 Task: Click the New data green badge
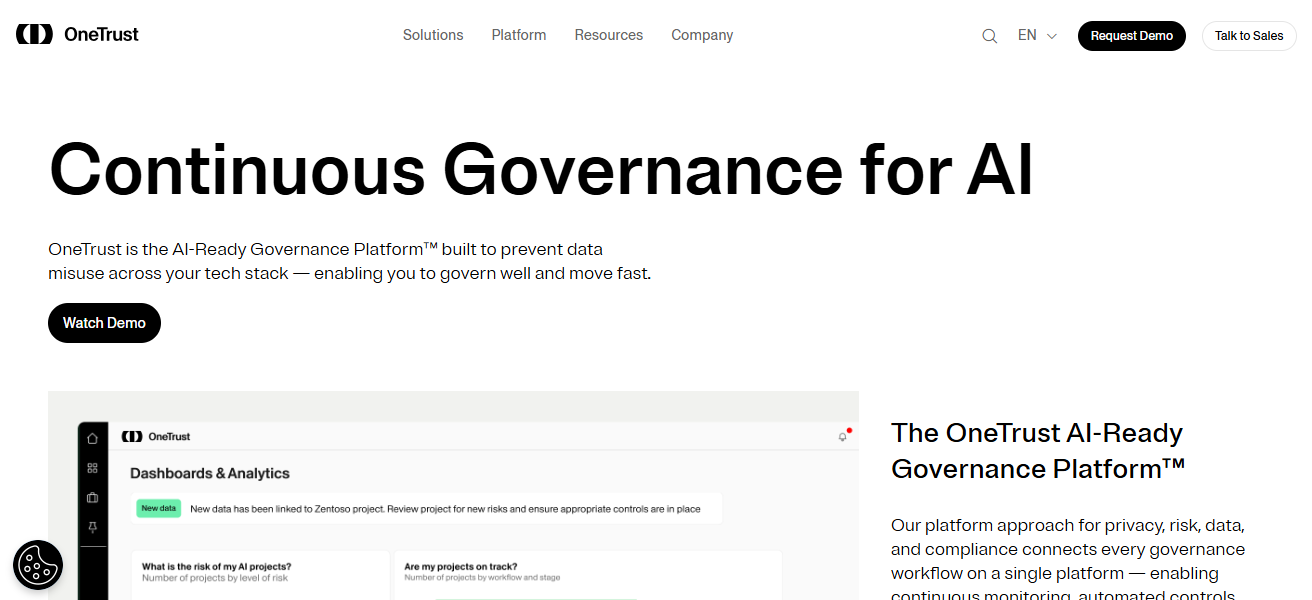click(x=158, y=508)
